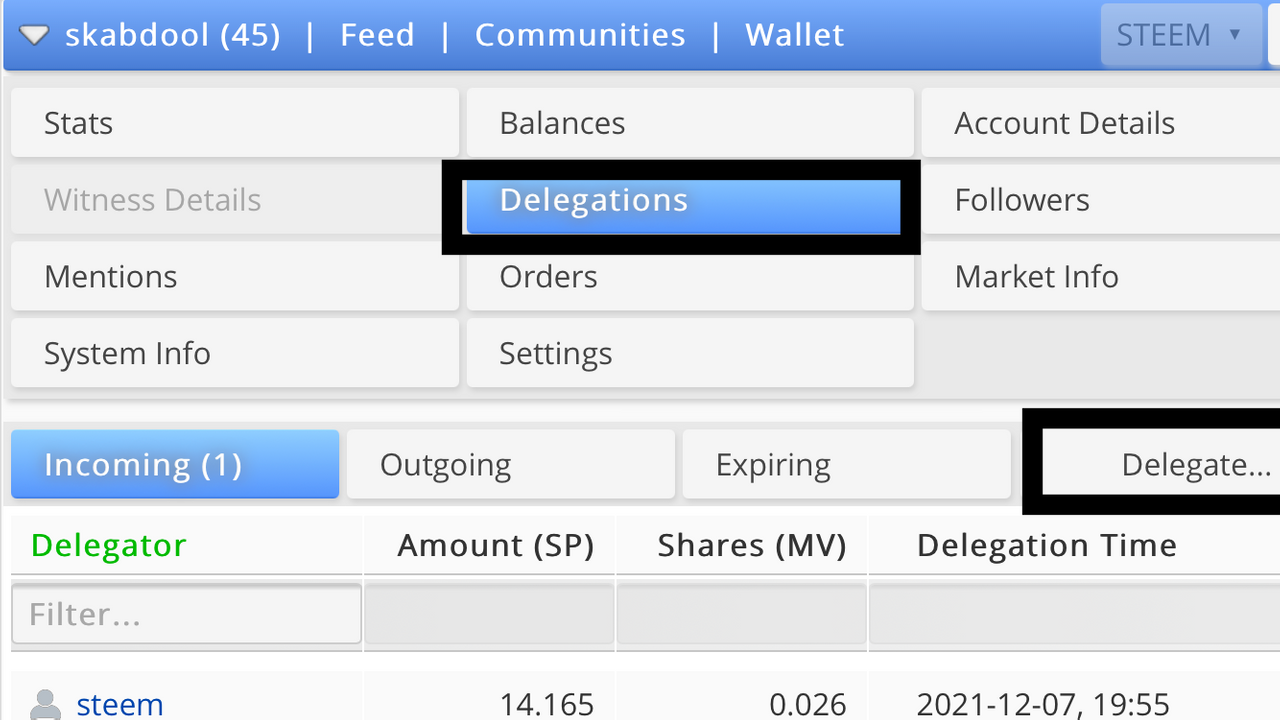Open the Witness Details section
1280x720 pixels.
tap(235, 200)
